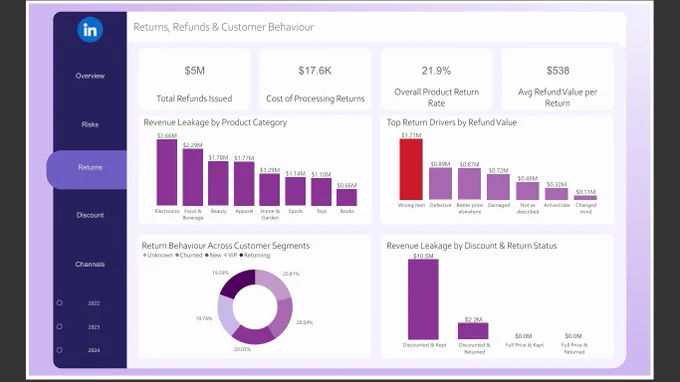Click the Overall Product Return Rate card
The image size is (680, 382).
pos(436,79)
